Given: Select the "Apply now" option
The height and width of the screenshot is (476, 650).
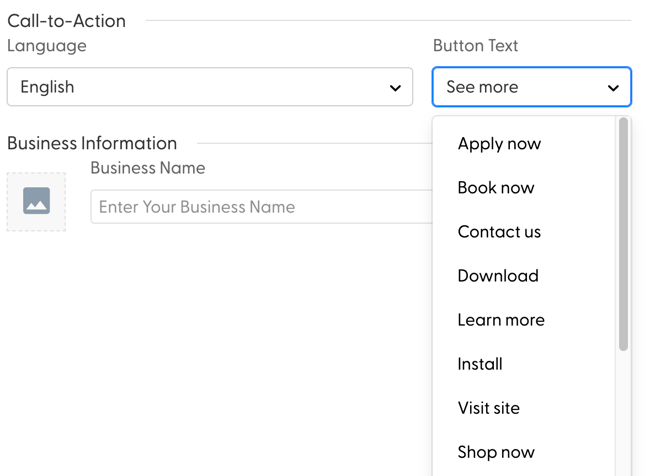Looking at the screenshot, I should coord(499,144).
